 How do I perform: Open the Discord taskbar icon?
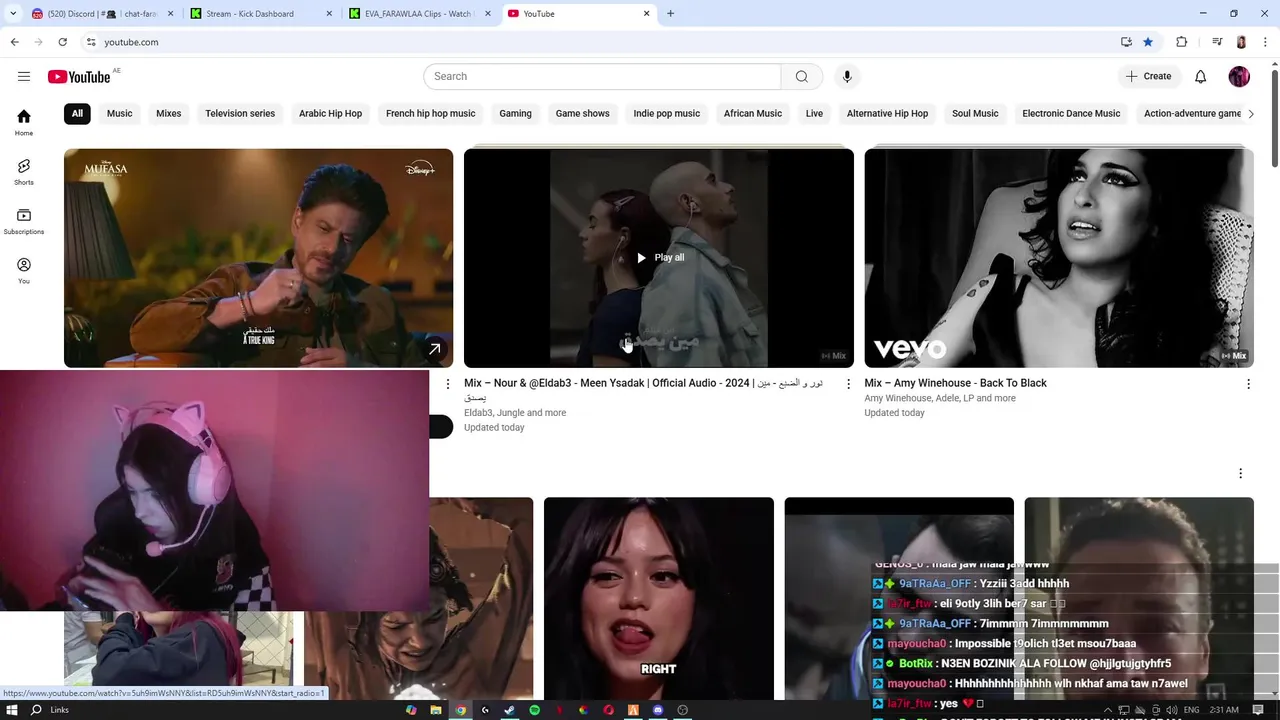point(658,710)
